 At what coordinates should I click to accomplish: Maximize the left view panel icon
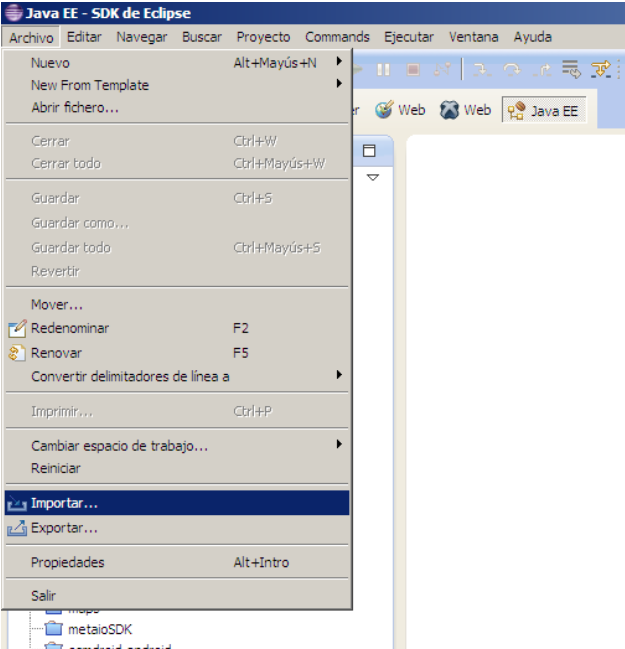[369, 151]
